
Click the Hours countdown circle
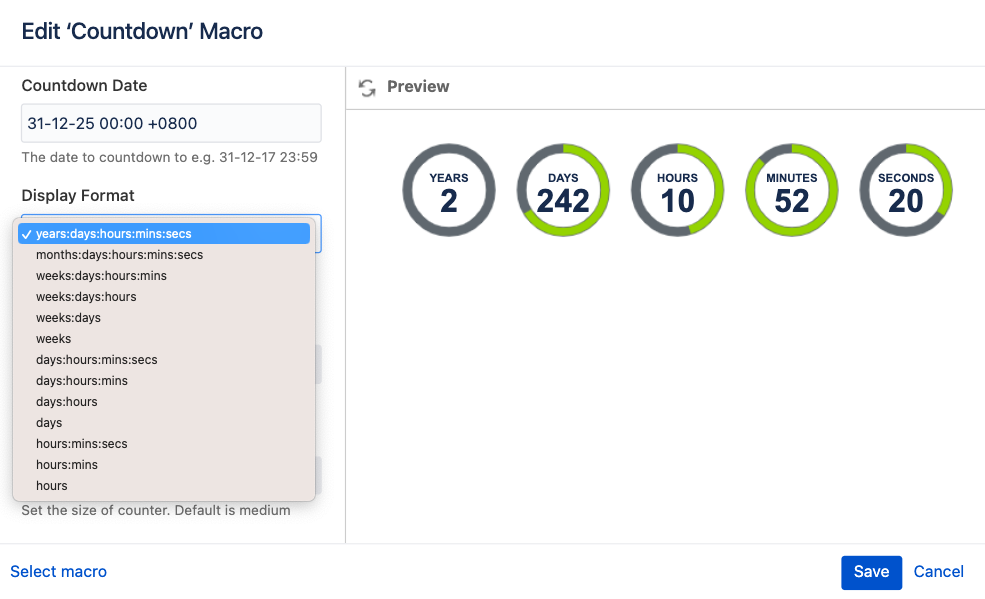pyautogui.click(x=677, y=190)
